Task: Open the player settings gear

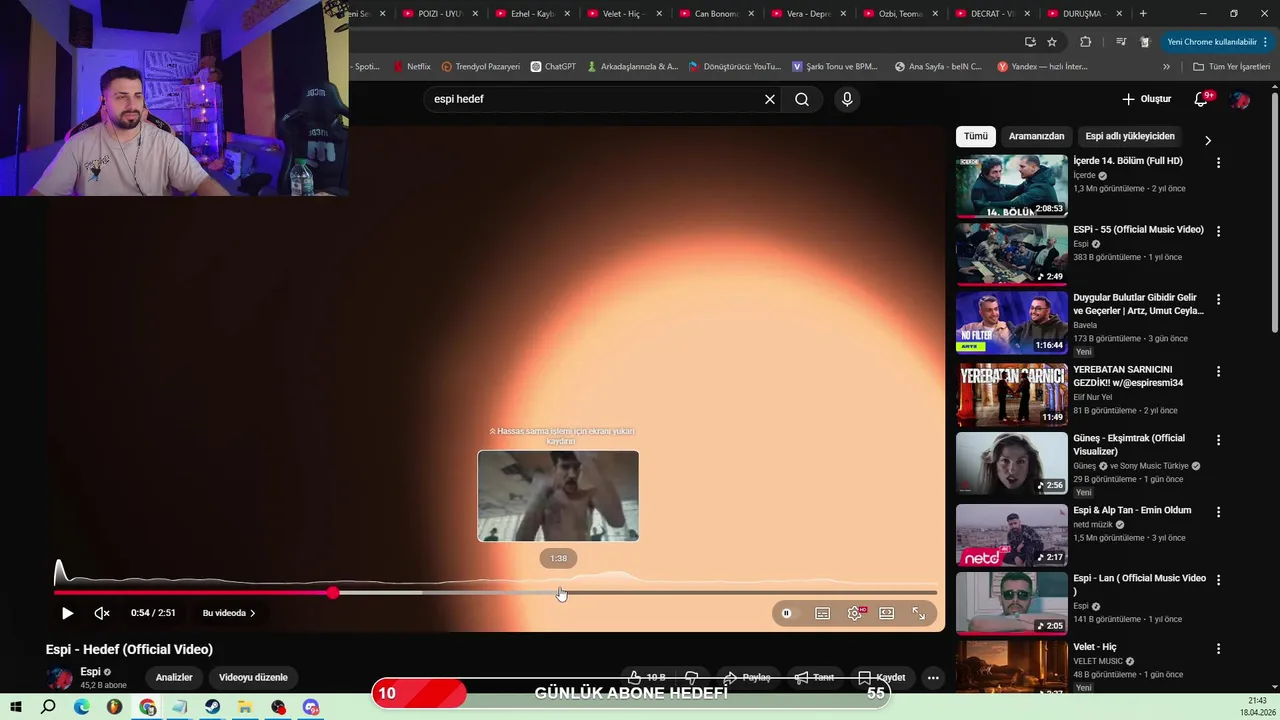Action: [855, 613]
